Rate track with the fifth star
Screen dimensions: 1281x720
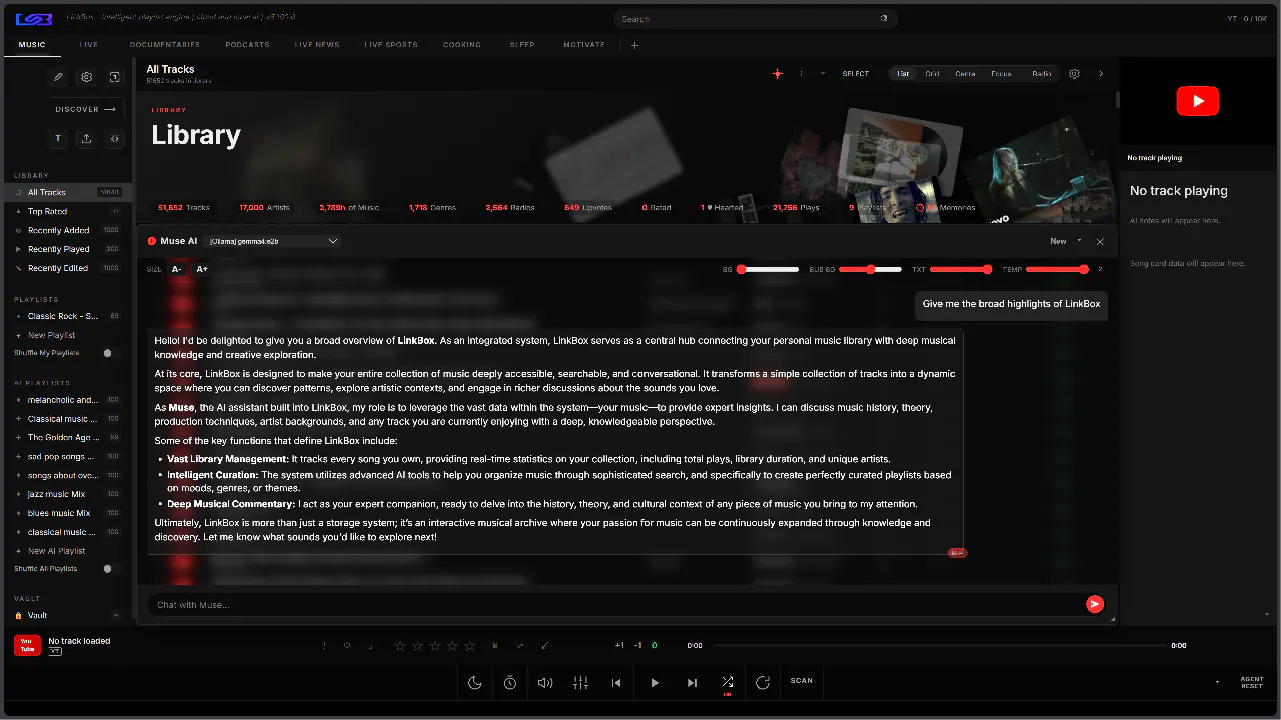[472, 646]
